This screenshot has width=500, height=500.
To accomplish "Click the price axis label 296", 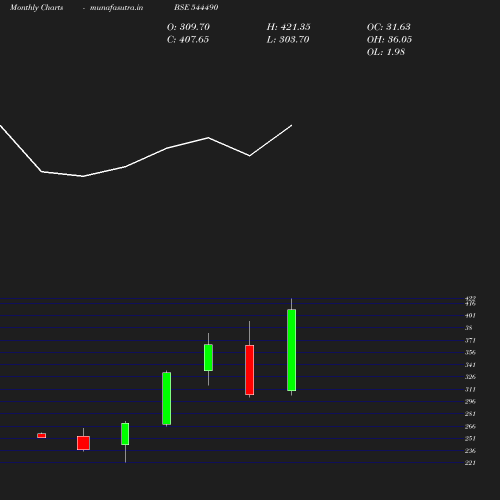I will point(470,402).
